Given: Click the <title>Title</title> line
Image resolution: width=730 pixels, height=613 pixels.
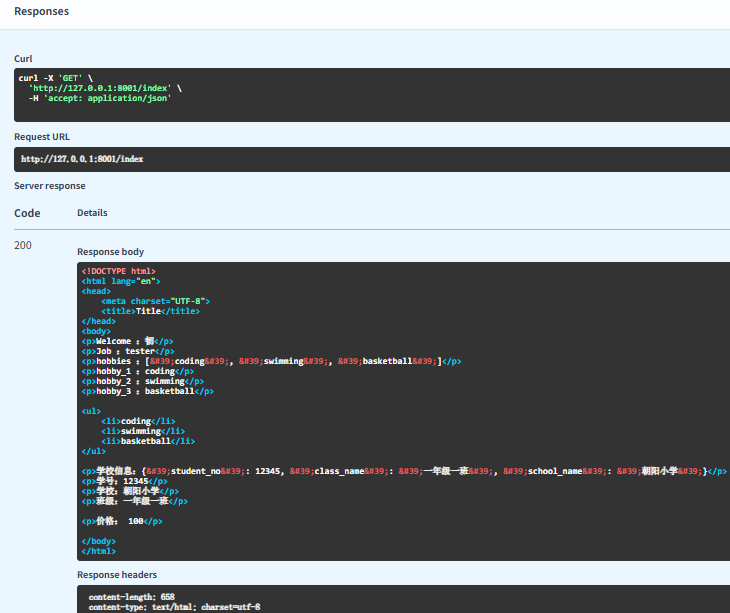Looking at the screenshot, I should coord(150,311).
